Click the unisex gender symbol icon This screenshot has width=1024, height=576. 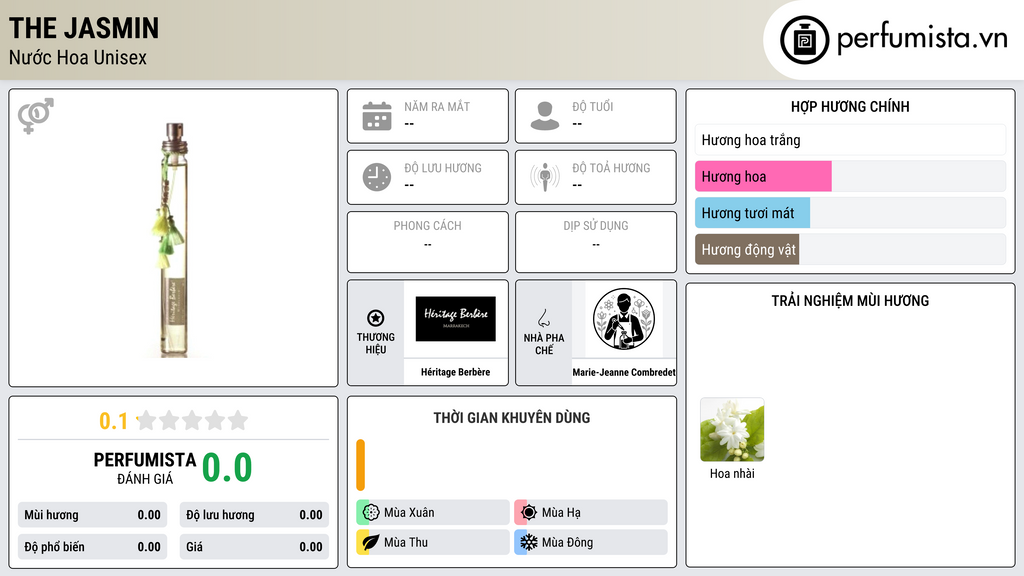[x=36, y=115]
